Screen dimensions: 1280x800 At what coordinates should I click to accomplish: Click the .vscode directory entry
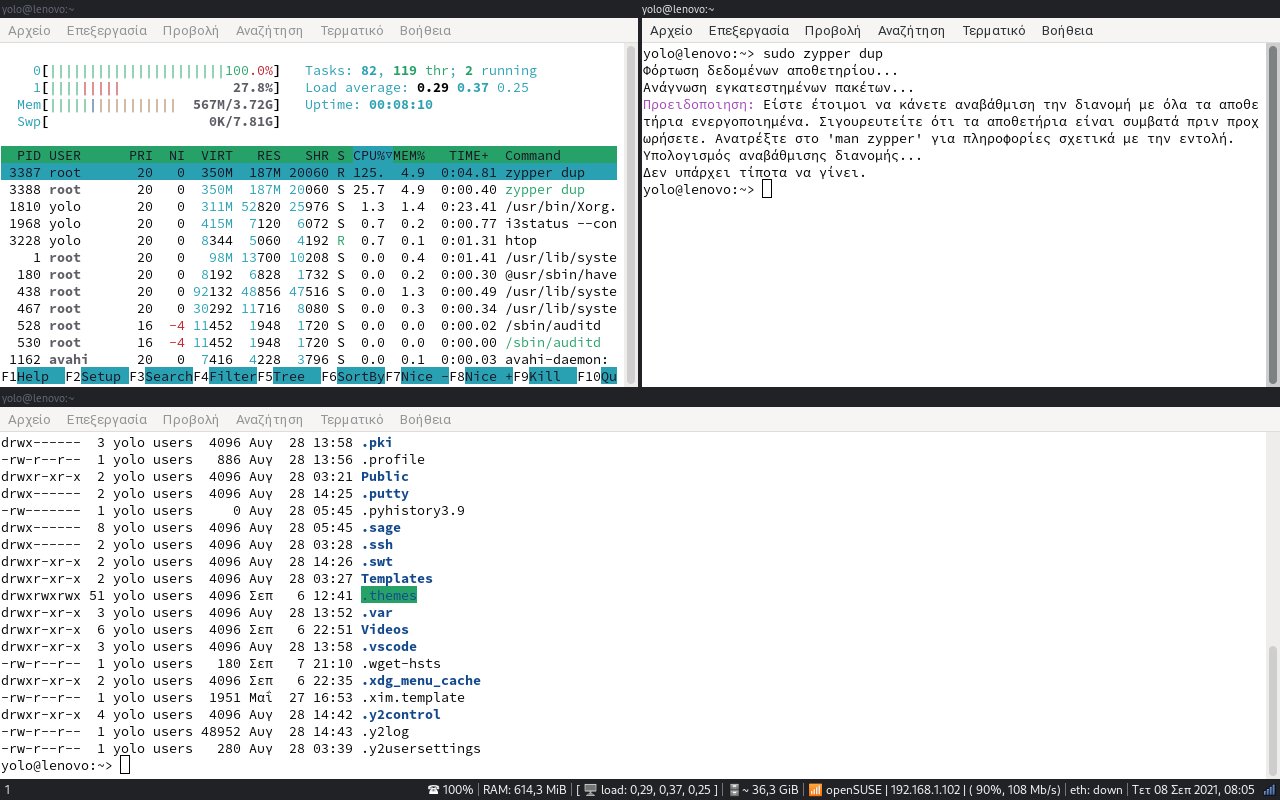pyautogui.click(x=389, y=646)
